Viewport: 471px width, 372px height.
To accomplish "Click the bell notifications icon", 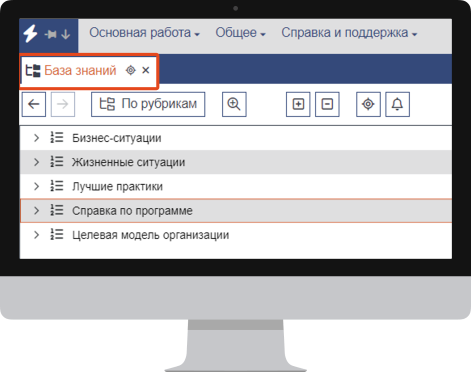I will click(x=397, y=104).
